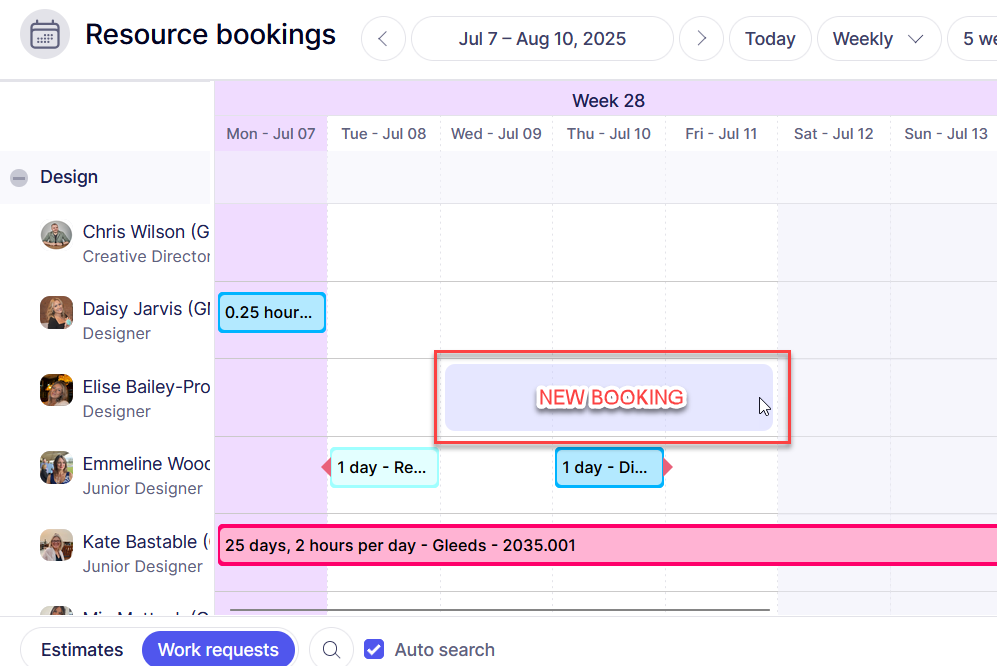Switch to the Work requests tab
Image resolution: width=997 pixels, height=666 pixels.
(218, 650)
